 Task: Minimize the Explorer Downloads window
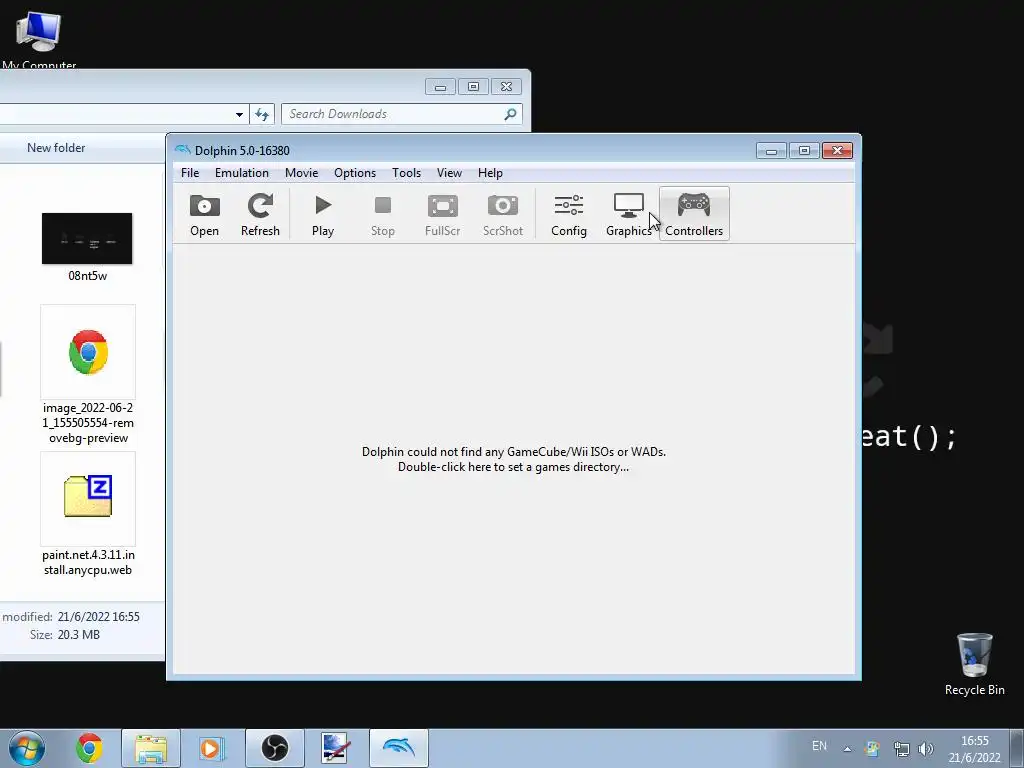click(440, 87)
